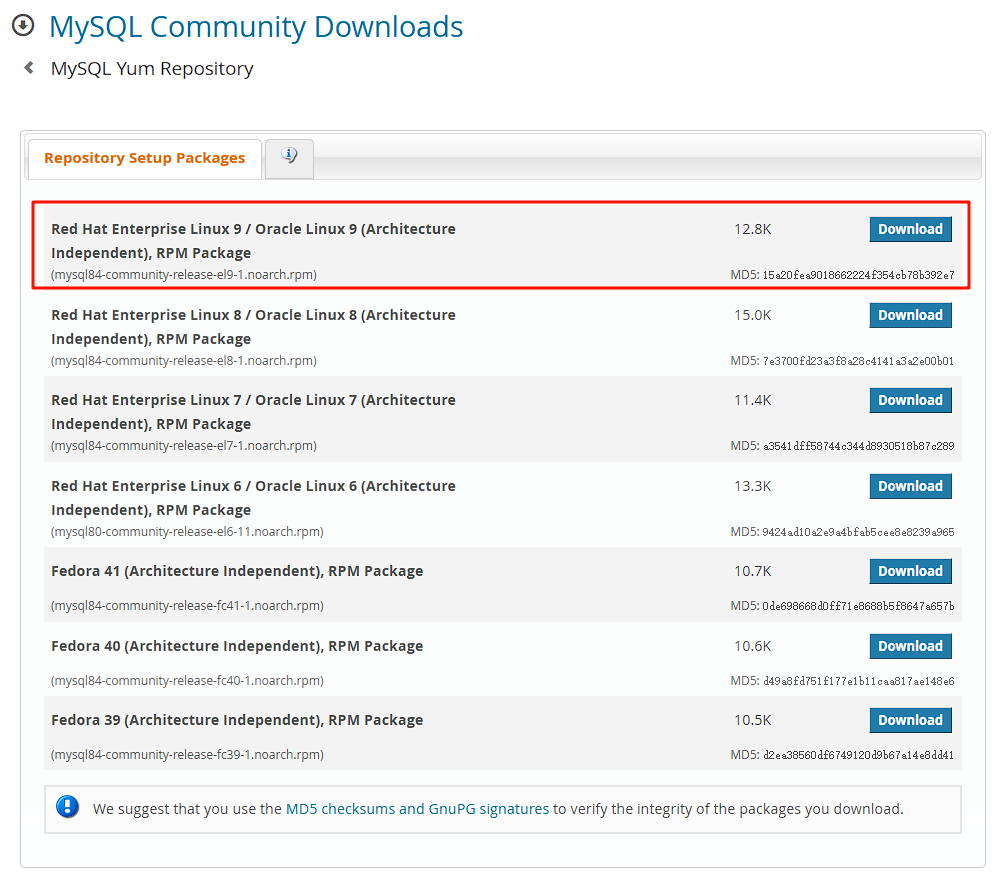Download the Fedora 40 RPM package
The height and width of the screenshot is (876, 1000).
pos(910,645)
